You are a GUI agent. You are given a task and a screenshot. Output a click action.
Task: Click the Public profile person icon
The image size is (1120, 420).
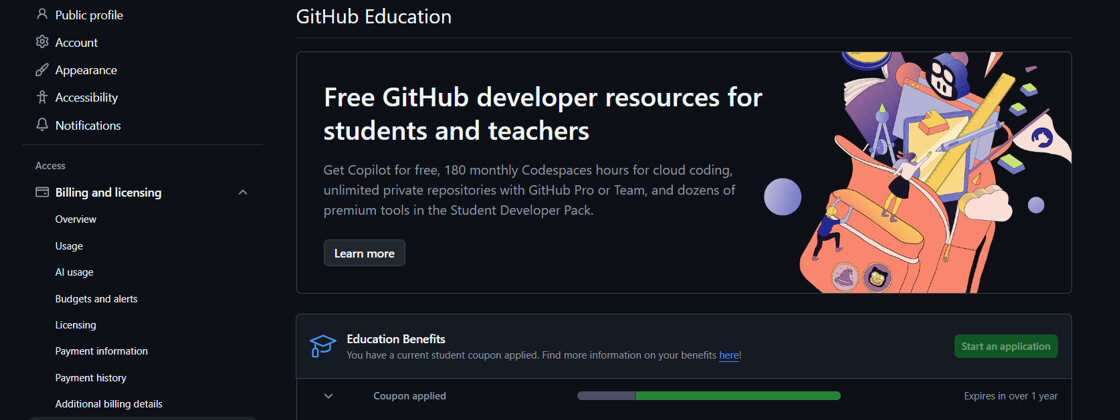[42, 14]
